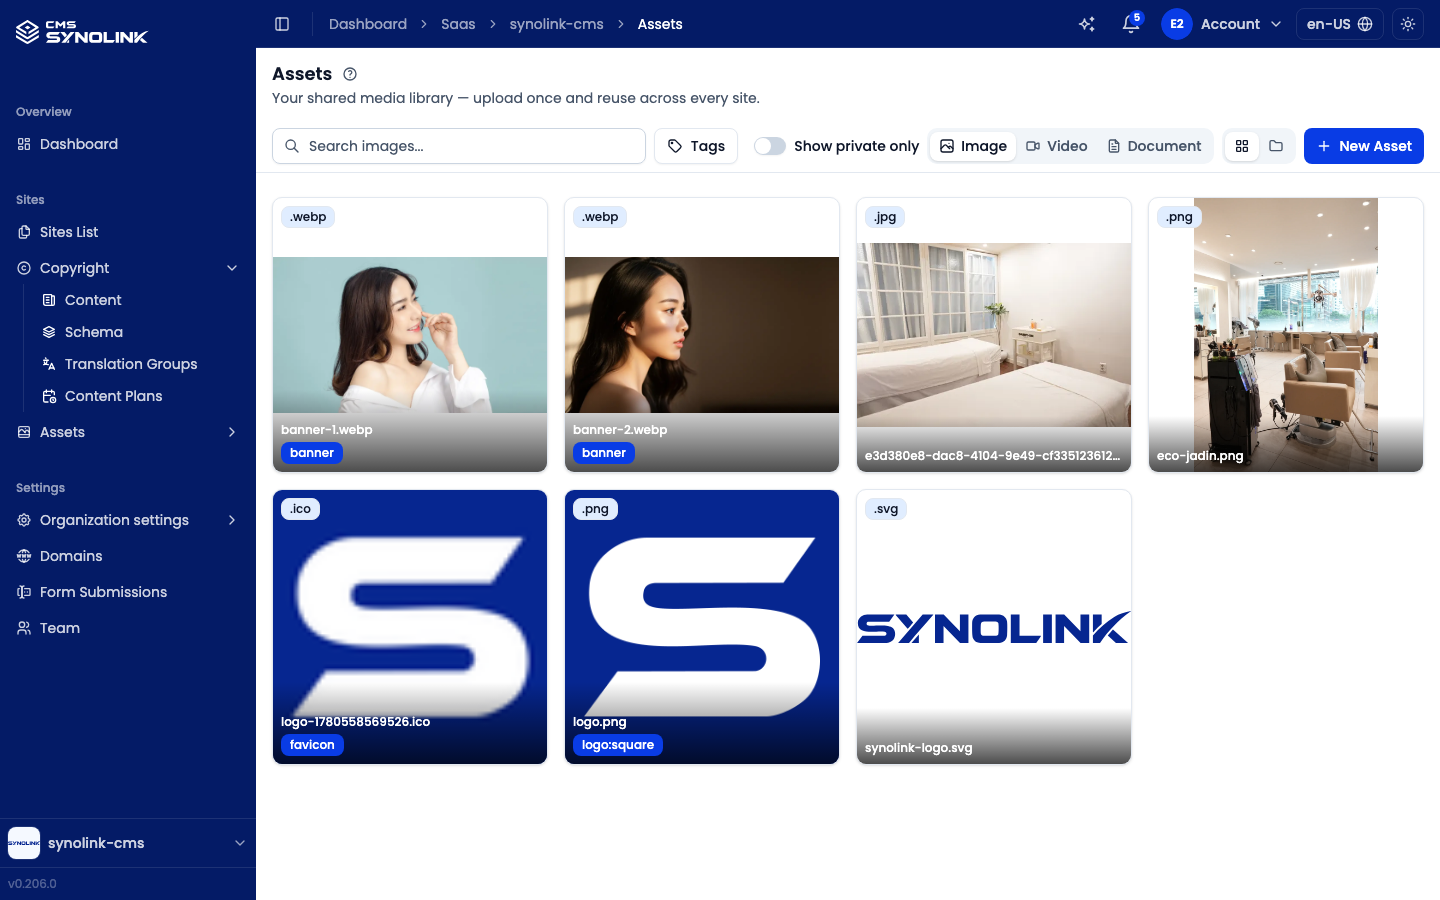Open banner-2.webp asset thumbnail

(x=702, y=335)
